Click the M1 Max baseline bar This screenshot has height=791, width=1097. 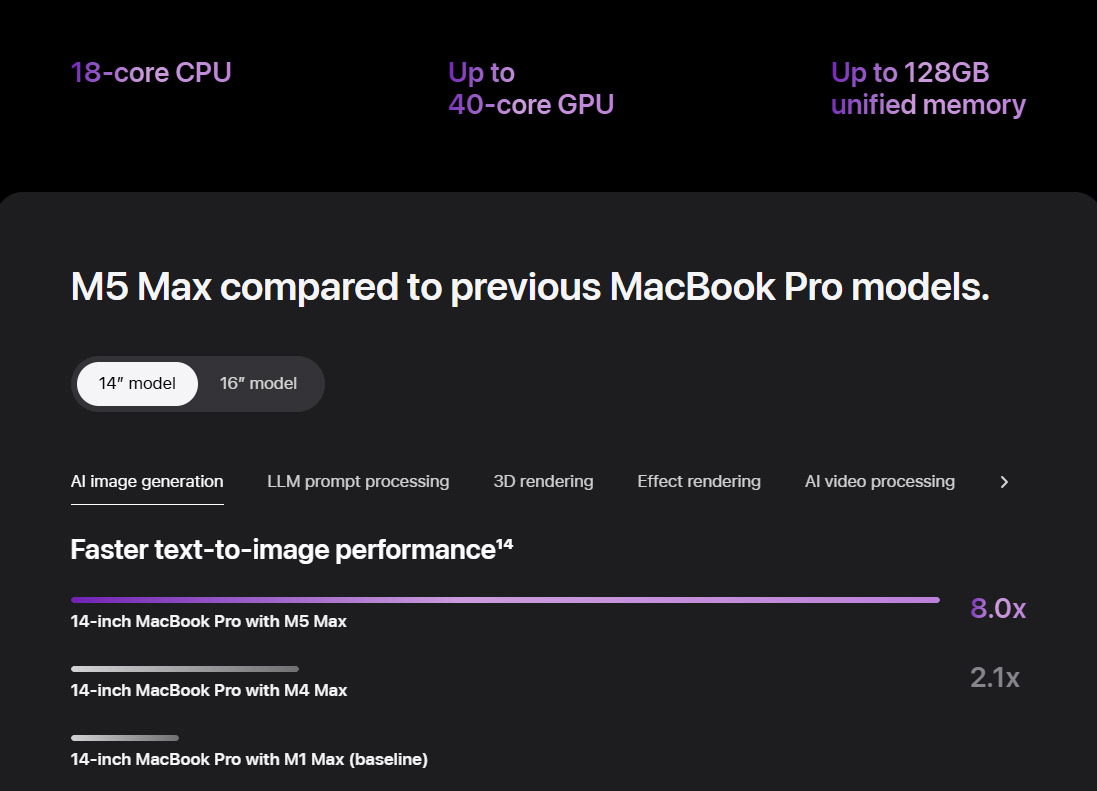(x=123, y=737)
